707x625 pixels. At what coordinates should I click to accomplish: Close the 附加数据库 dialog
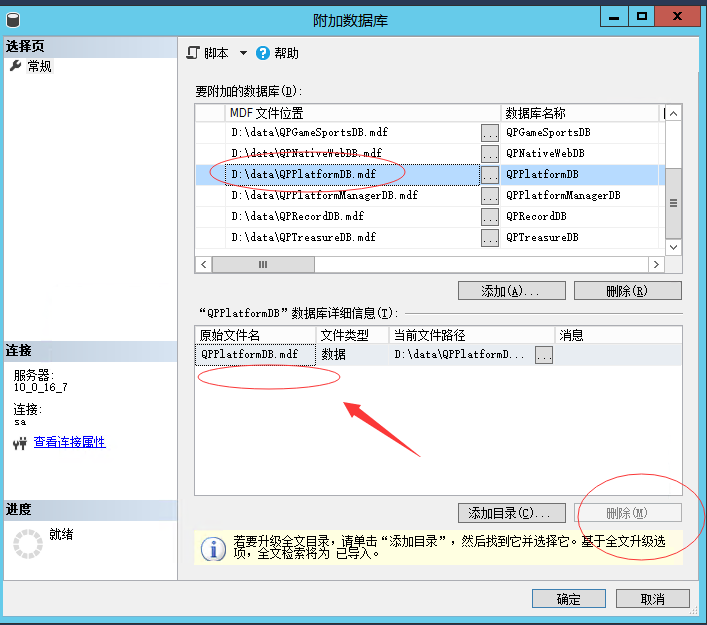(677, 17)
